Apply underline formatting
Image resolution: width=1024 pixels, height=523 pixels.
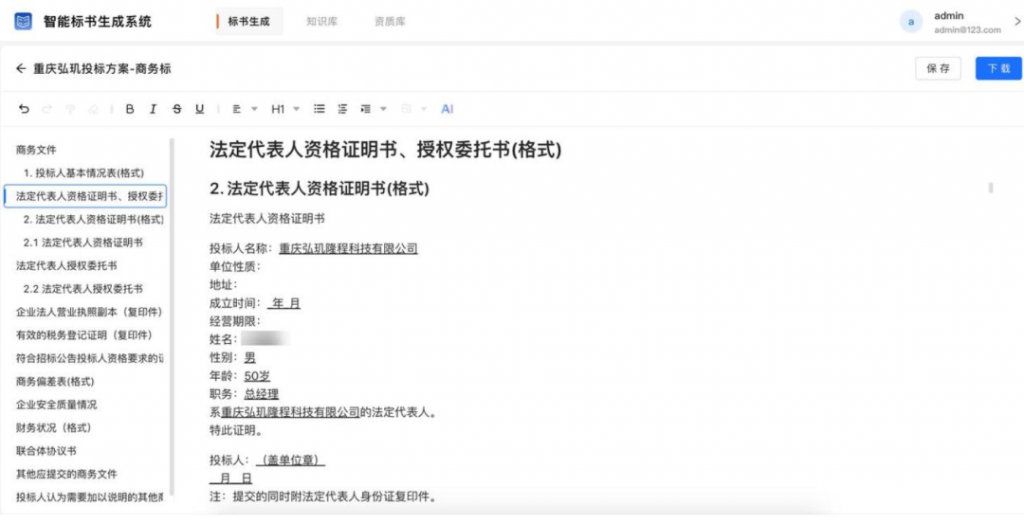tap(200, 109)
